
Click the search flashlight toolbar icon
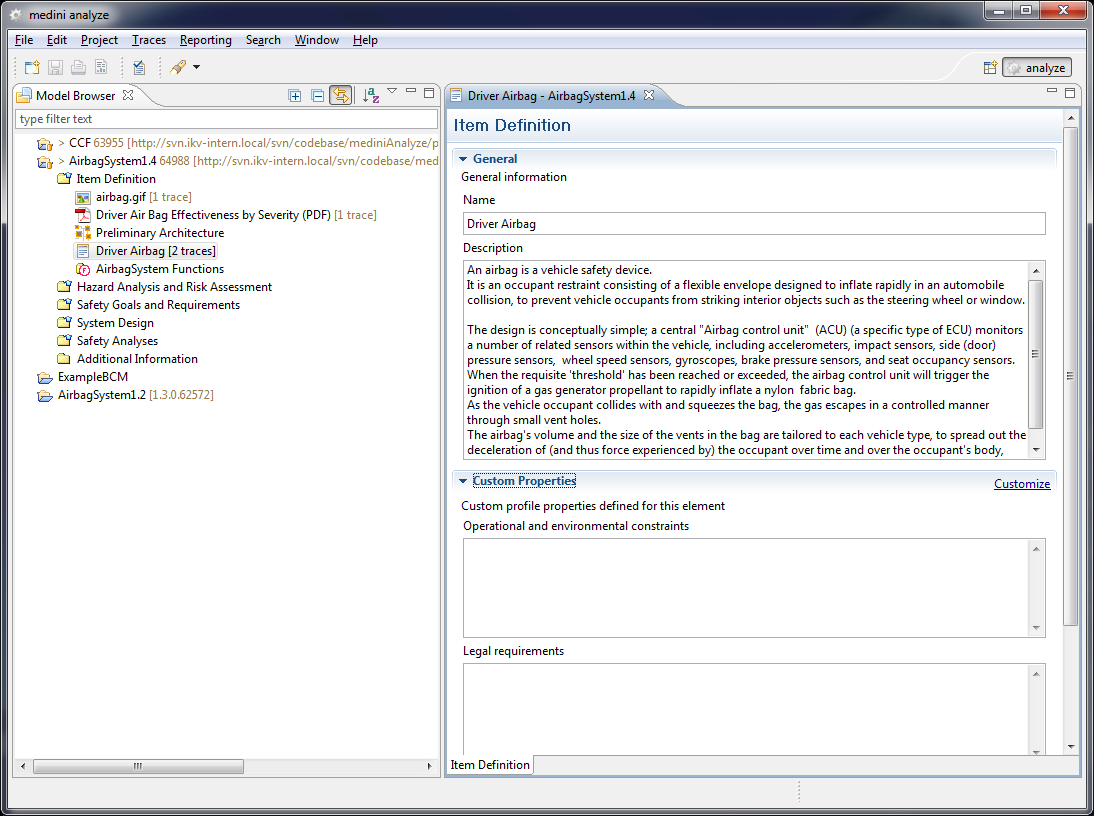point(179,67)
